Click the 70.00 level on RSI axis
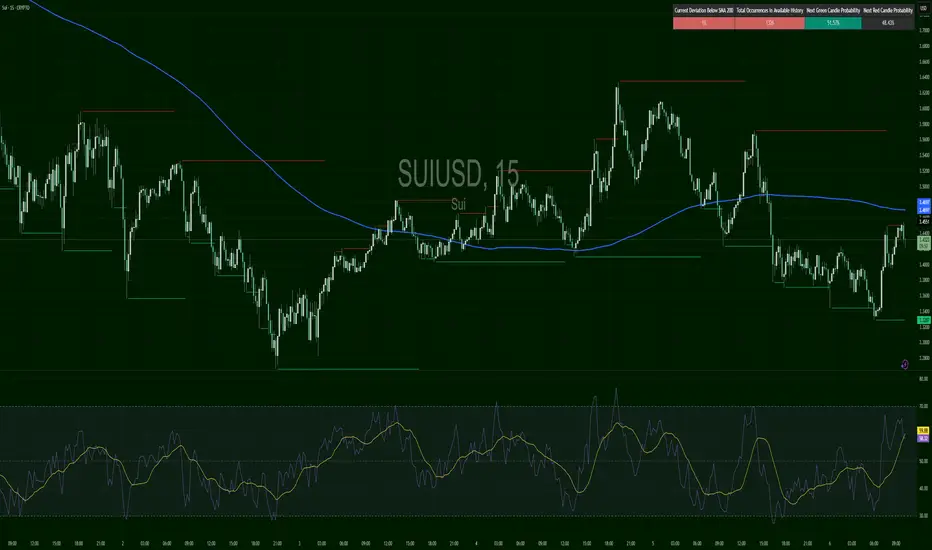Viewport: 932px width, 550px height. (x=924, y=406)
